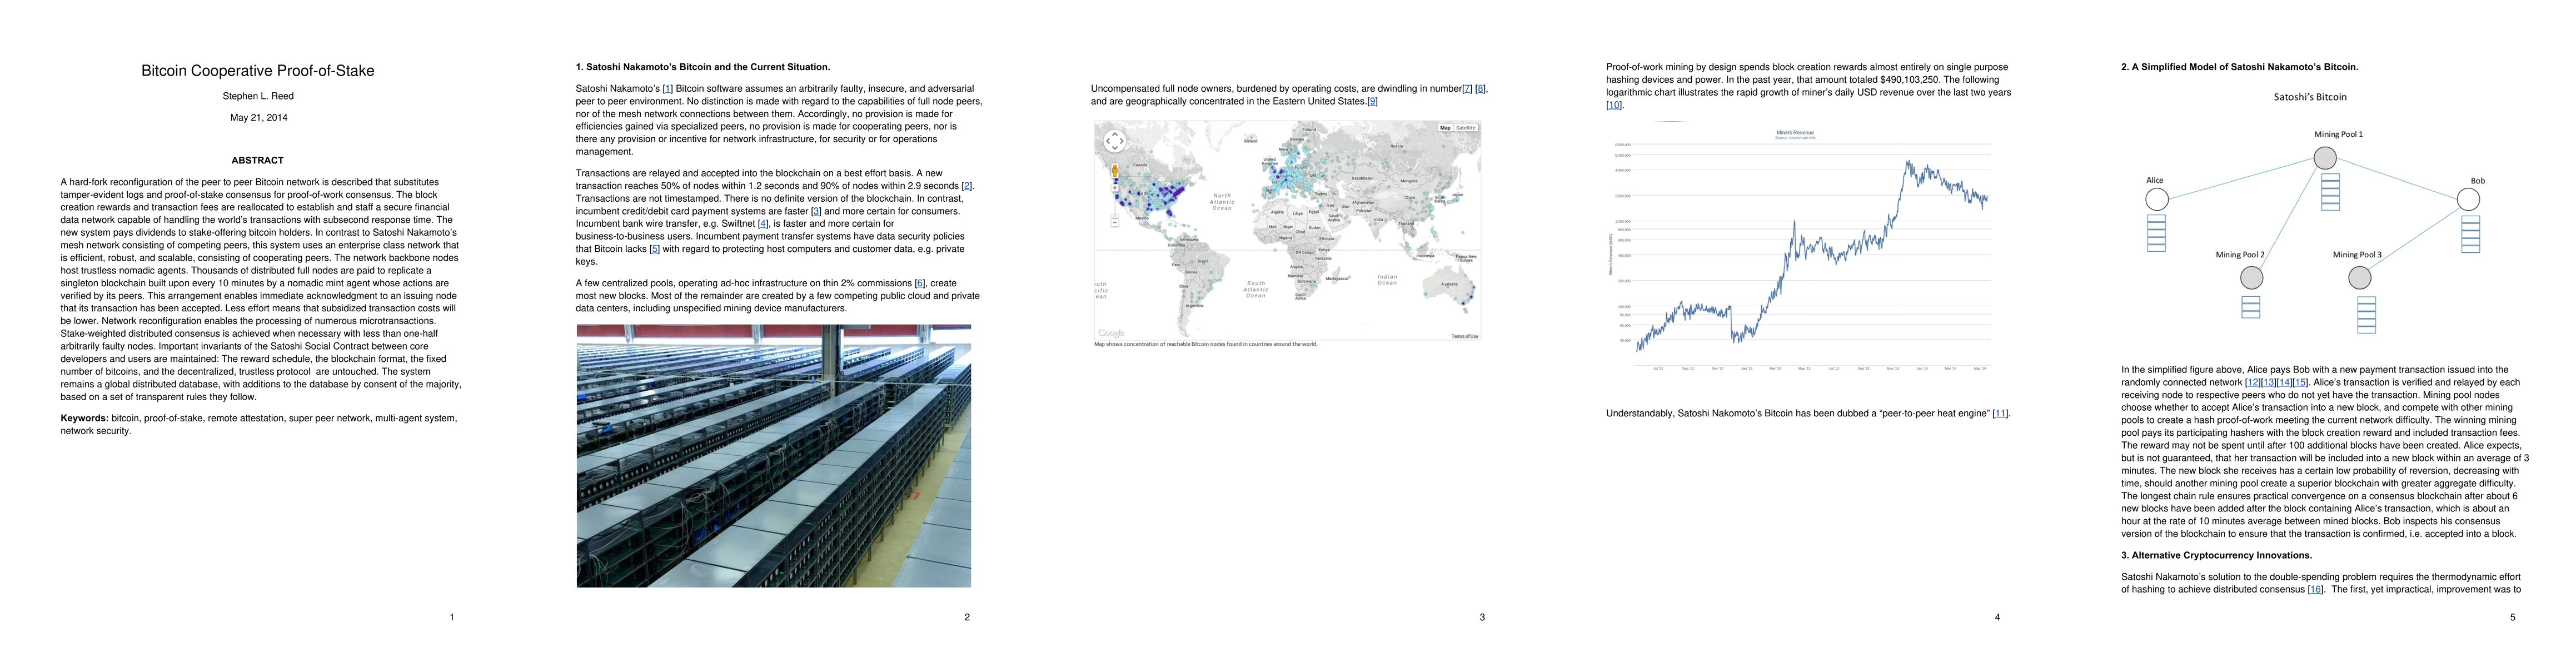Click the Miners Revenue chart title
Viewport: 2576px width, 667px height.
[1795, 132]
